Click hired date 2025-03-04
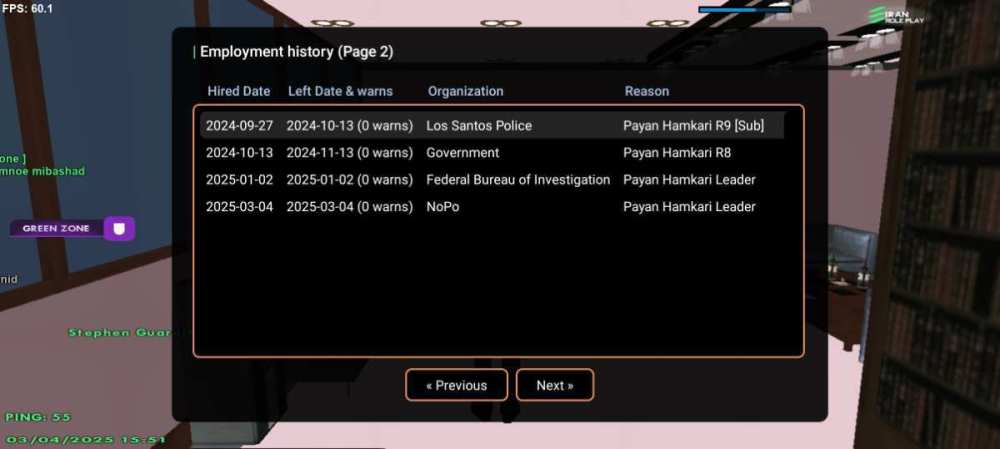1000x449 pixels. (x=239, y=207)
